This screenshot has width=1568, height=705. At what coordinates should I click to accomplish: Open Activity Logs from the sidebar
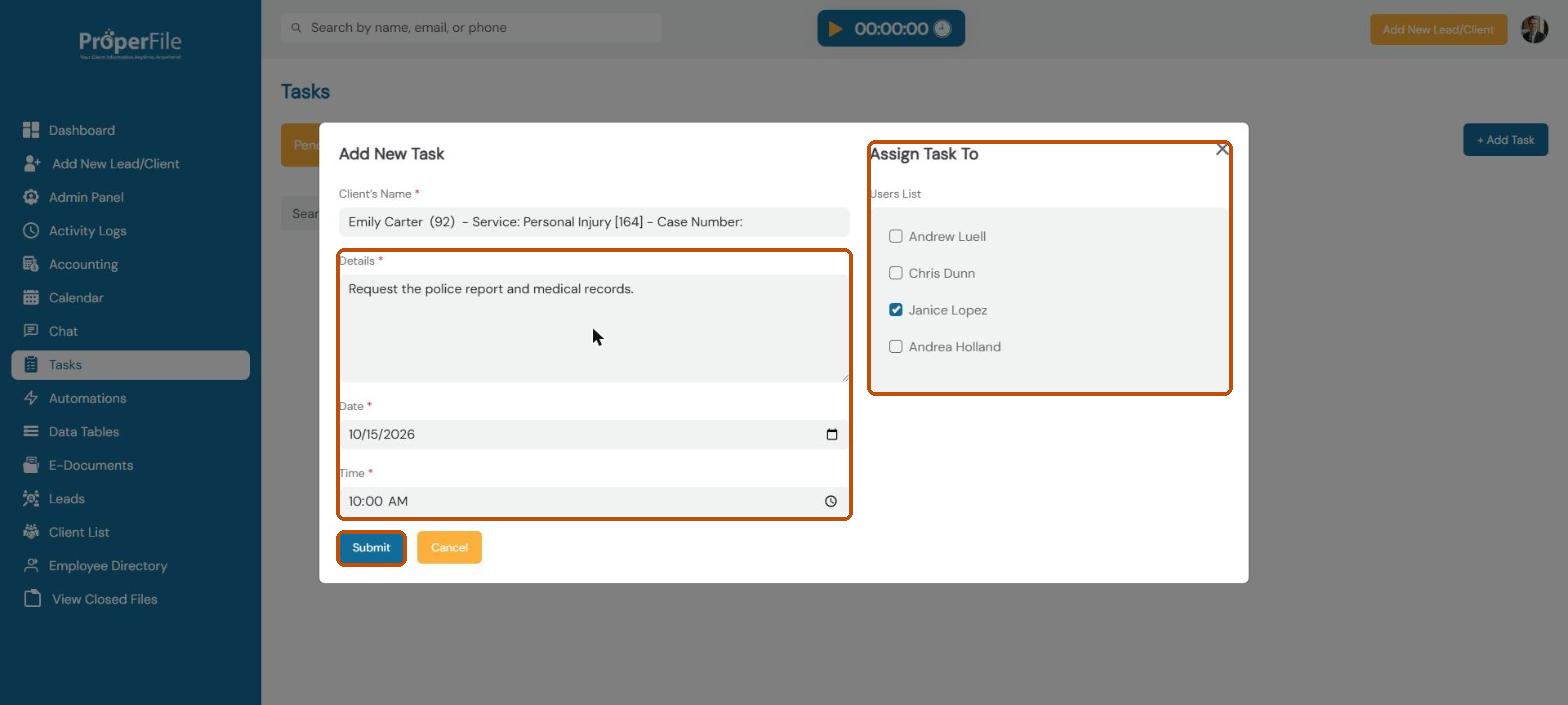tap(130, 230)
